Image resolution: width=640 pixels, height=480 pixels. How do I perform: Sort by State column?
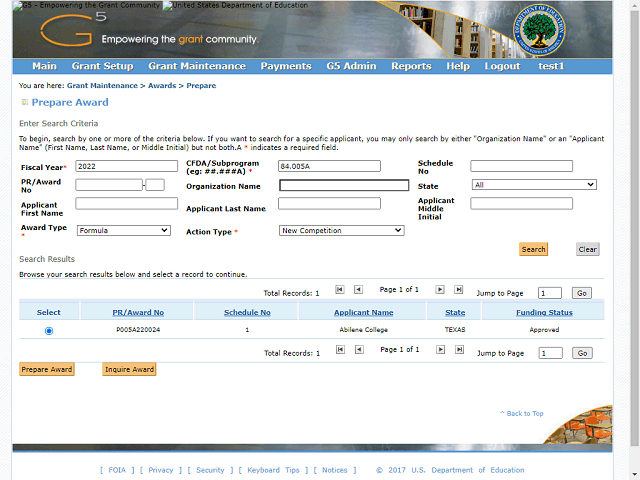click(x=455, y=313)
